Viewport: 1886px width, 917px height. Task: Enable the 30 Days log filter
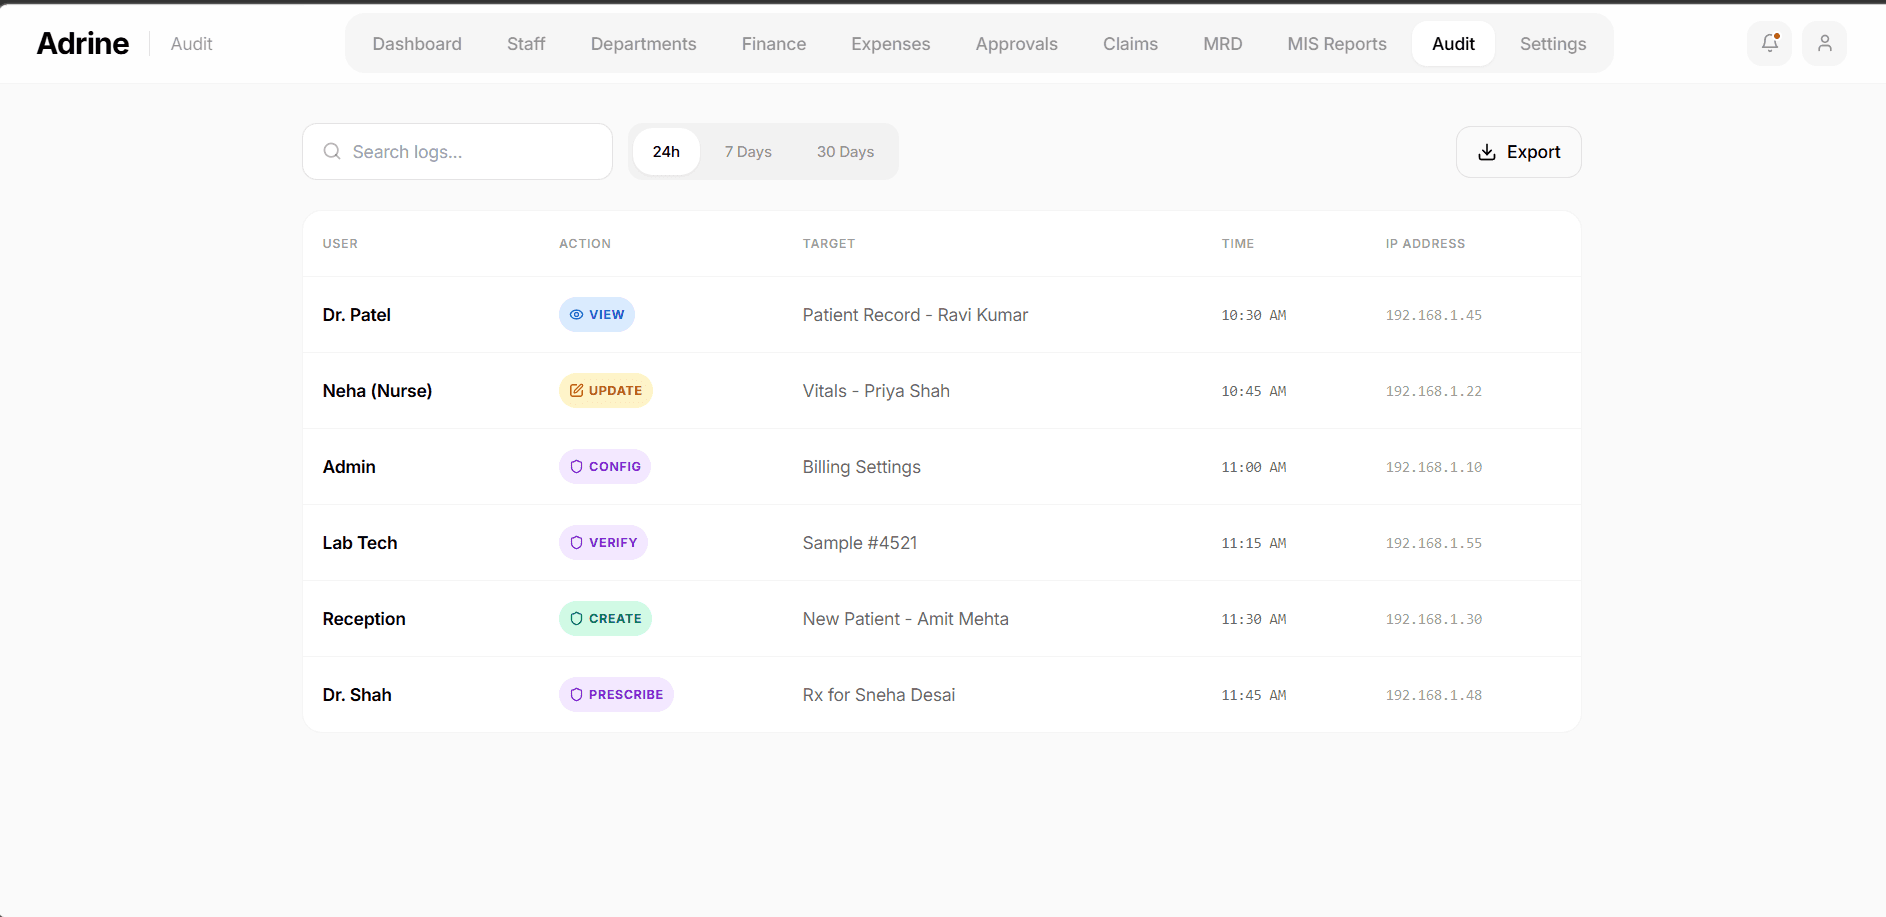(x=845, y=151)
